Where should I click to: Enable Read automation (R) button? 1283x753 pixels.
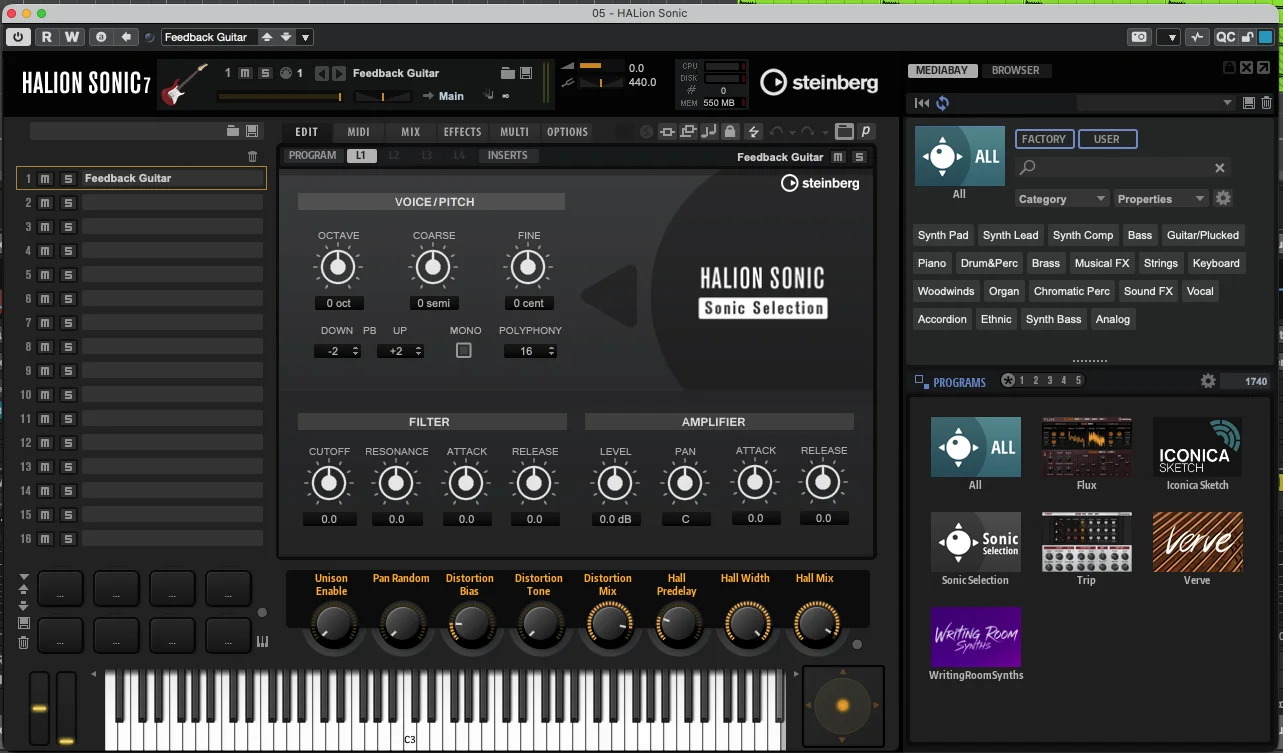[46, 37]
